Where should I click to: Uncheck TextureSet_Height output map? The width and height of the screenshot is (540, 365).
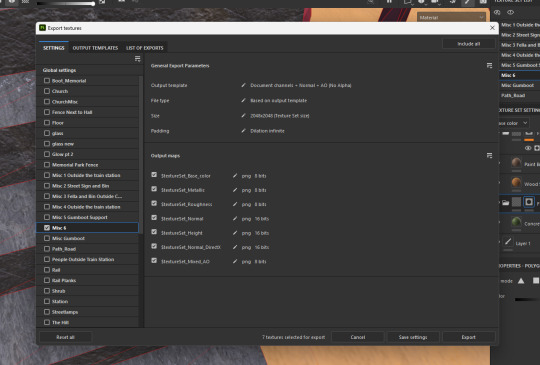coord(154,232)
